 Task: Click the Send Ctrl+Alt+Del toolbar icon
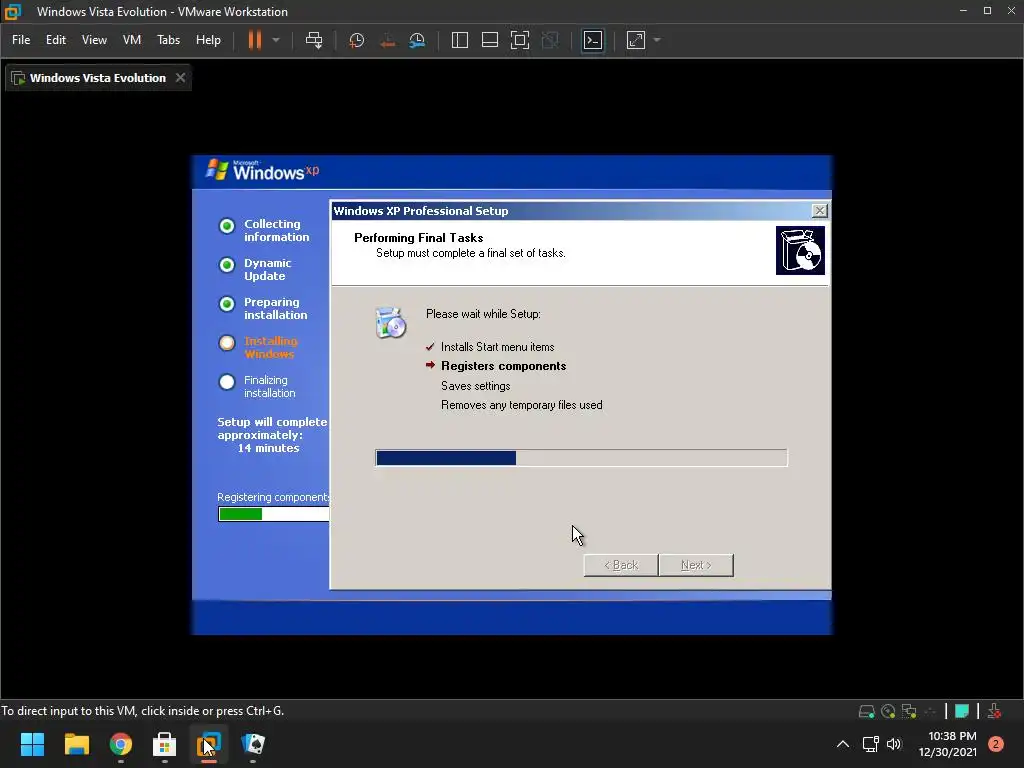pos(314,40)
